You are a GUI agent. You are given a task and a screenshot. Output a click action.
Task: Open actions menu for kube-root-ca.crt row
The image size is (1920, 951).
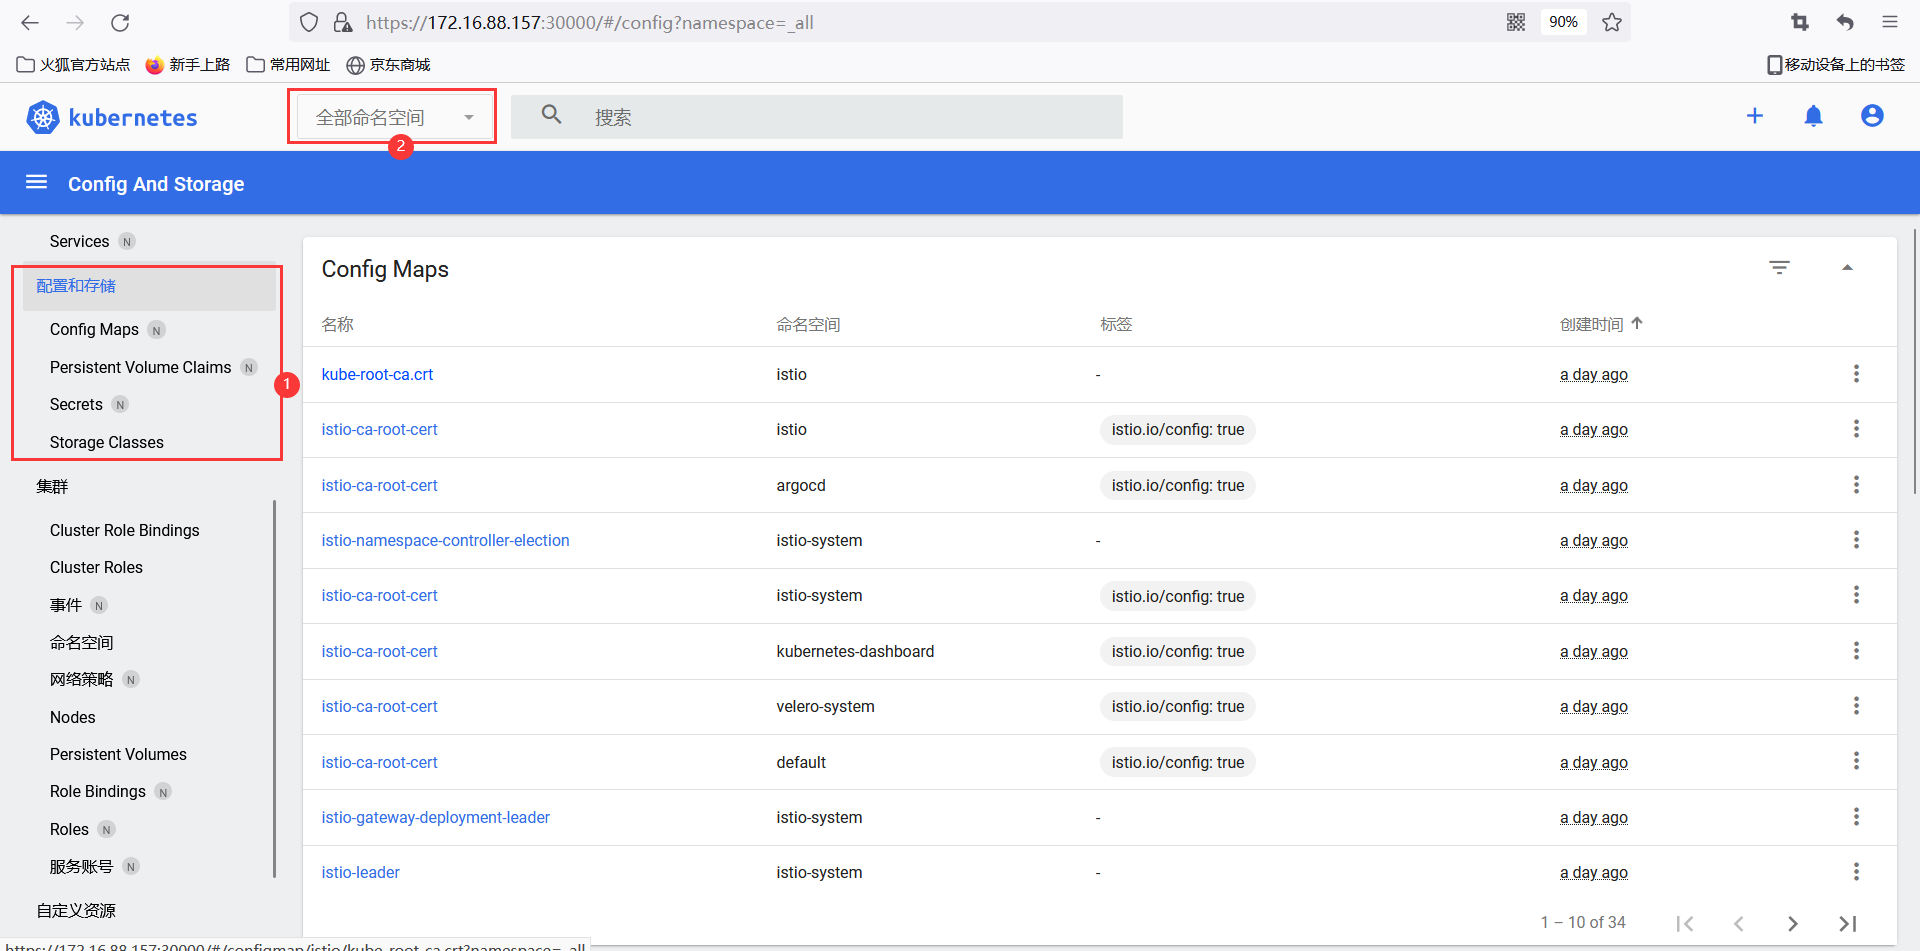[1856, 374]
